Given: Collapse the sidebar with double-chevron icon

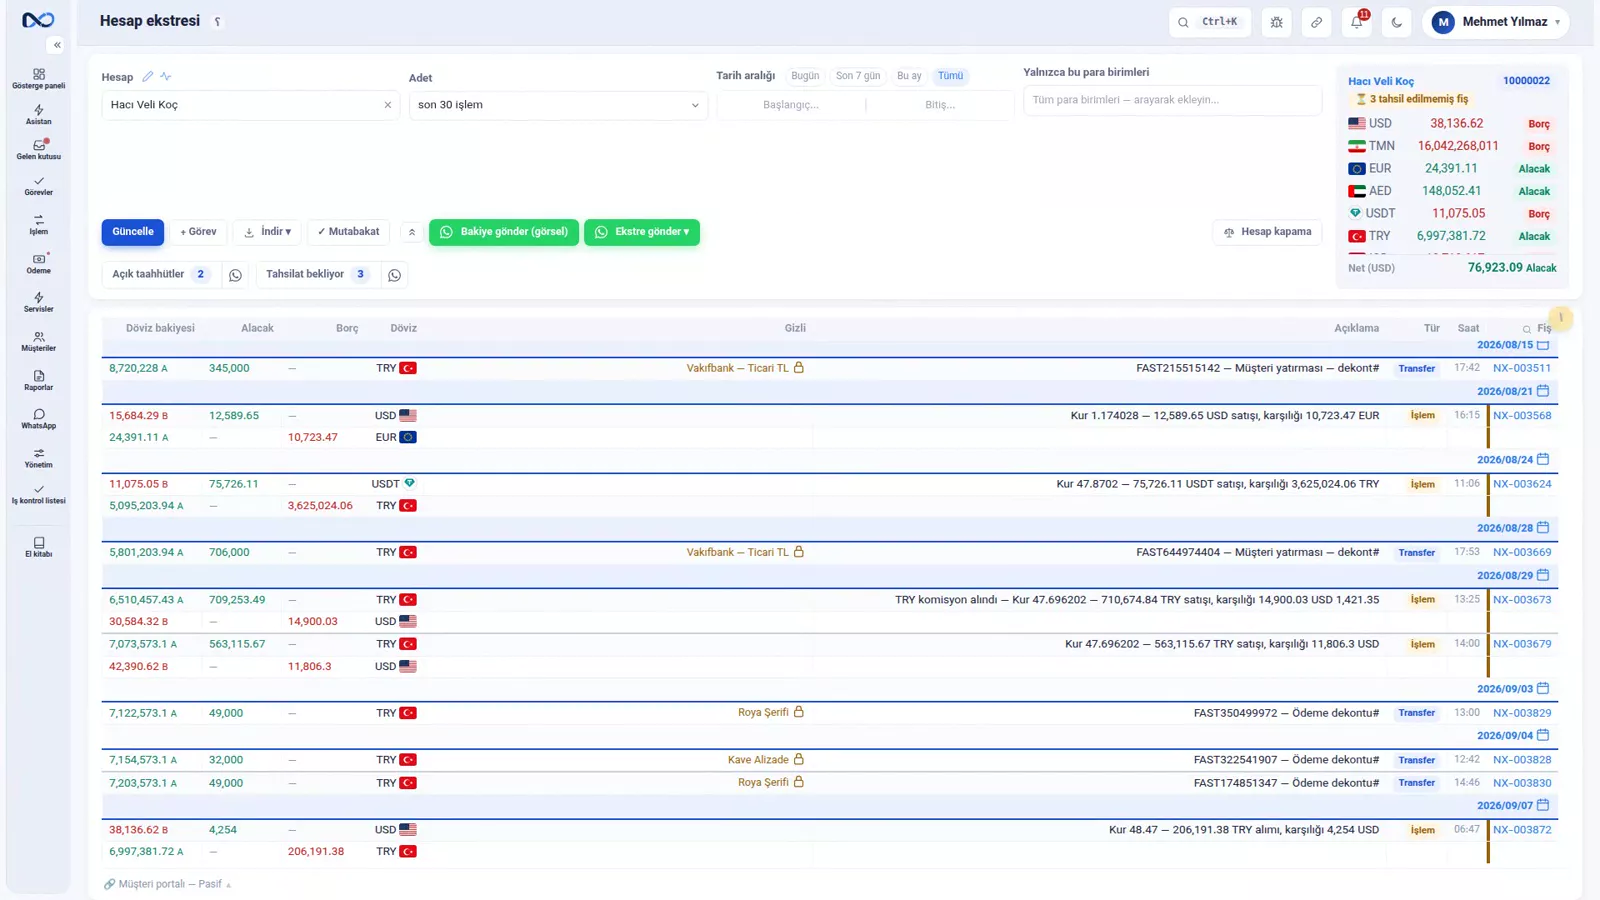Looking at the screenshot, I should [x=57, y=45].
